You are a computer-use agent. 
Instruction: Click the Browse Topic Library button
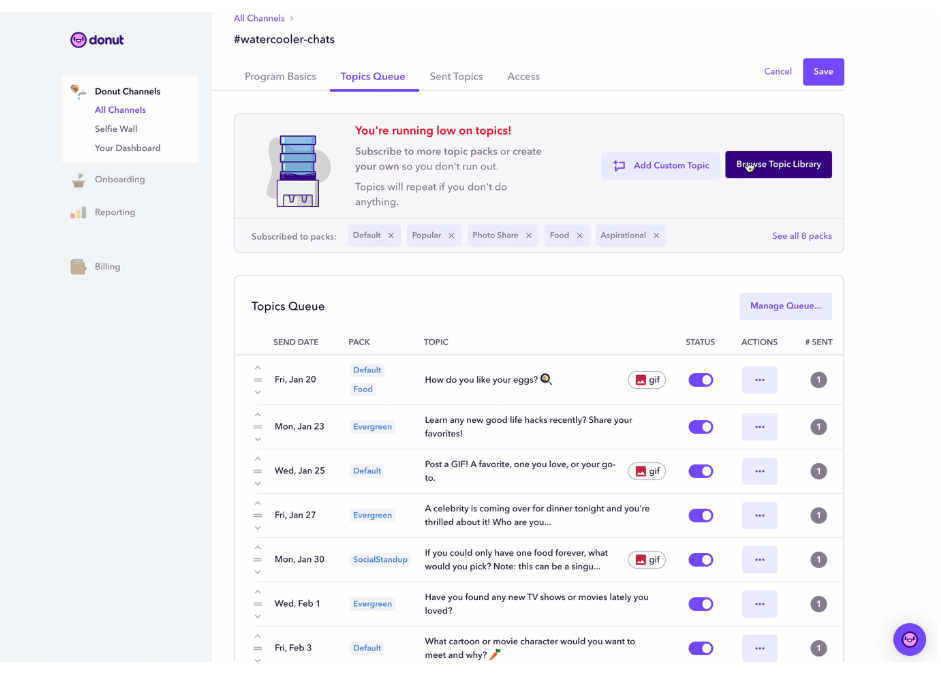778,165
